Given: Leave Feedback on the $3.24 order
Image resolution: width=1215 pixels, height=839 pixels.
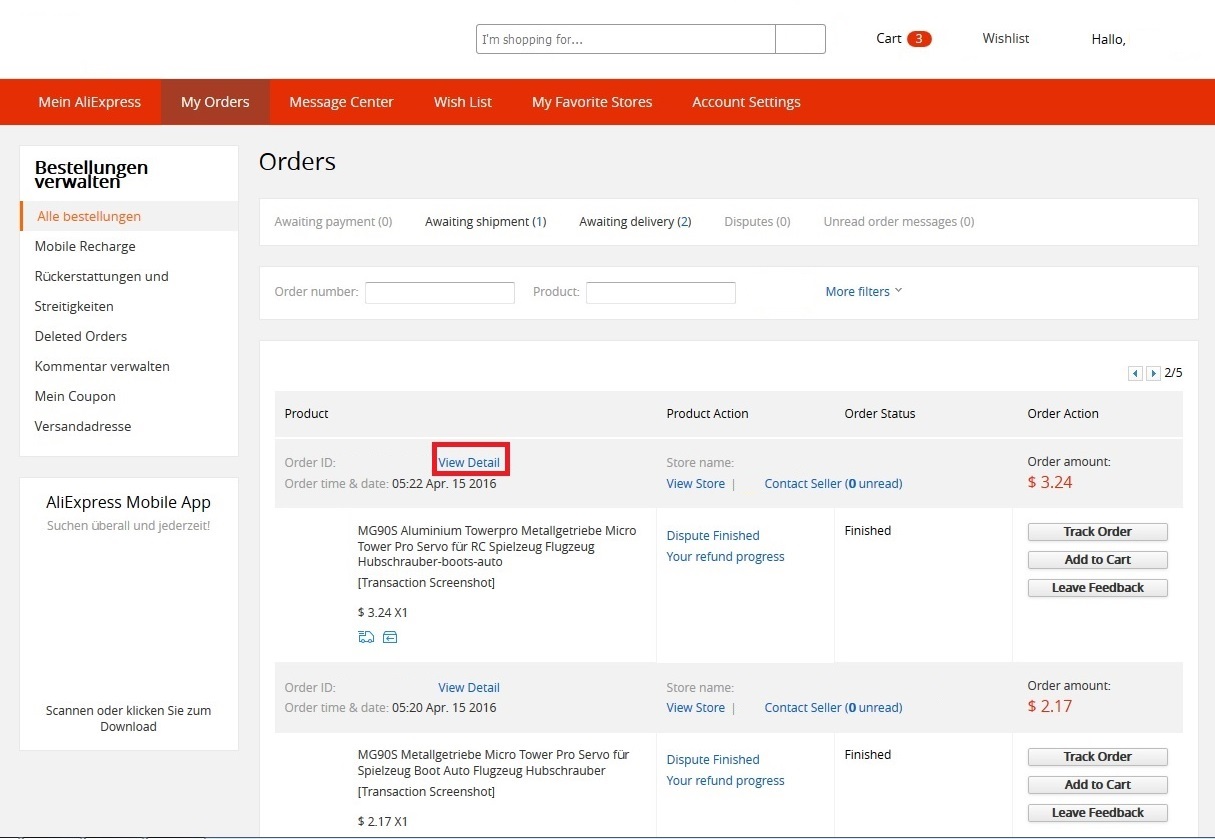Looking at the screenshot, I should (1098, 588).
